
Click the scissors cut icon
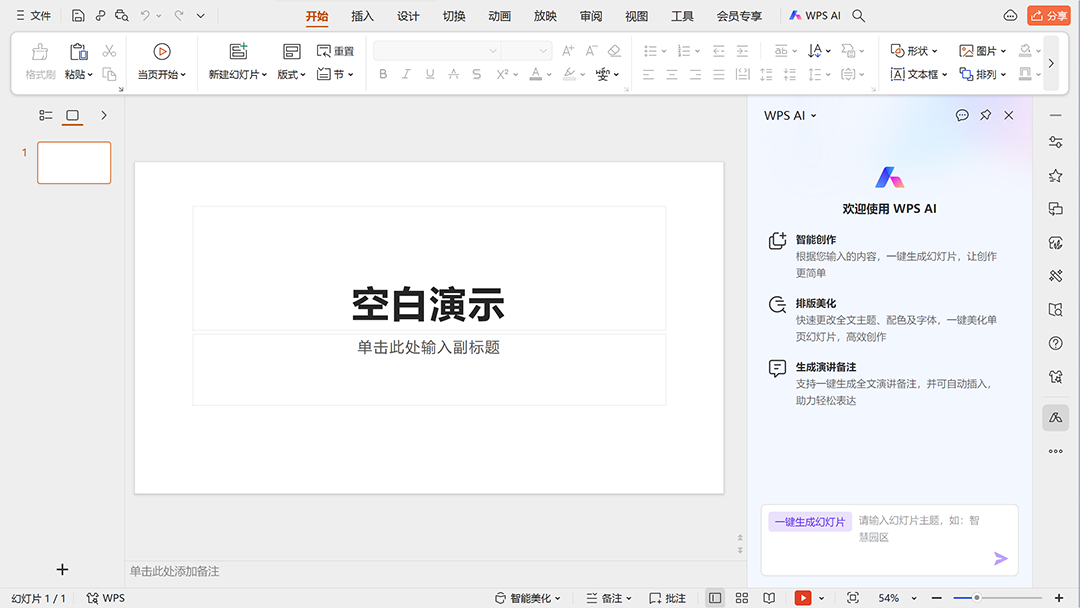pyautogui.click(x=109, y=51)
